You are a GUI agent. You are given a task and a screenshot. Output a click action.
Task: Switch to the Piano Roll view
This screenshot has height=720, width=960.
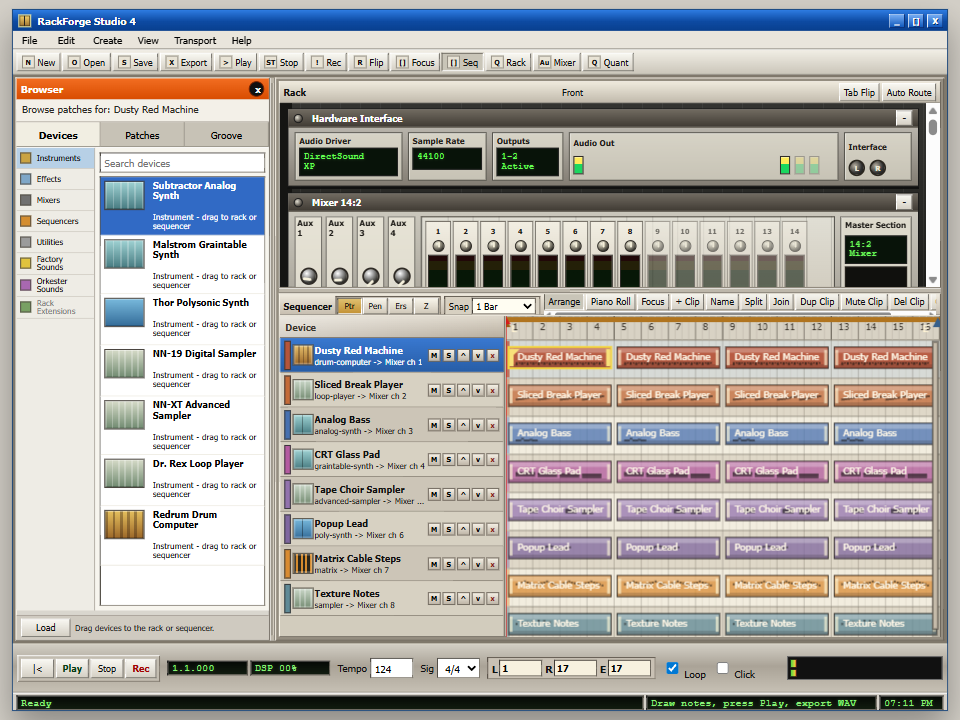[x=610, y=302]
